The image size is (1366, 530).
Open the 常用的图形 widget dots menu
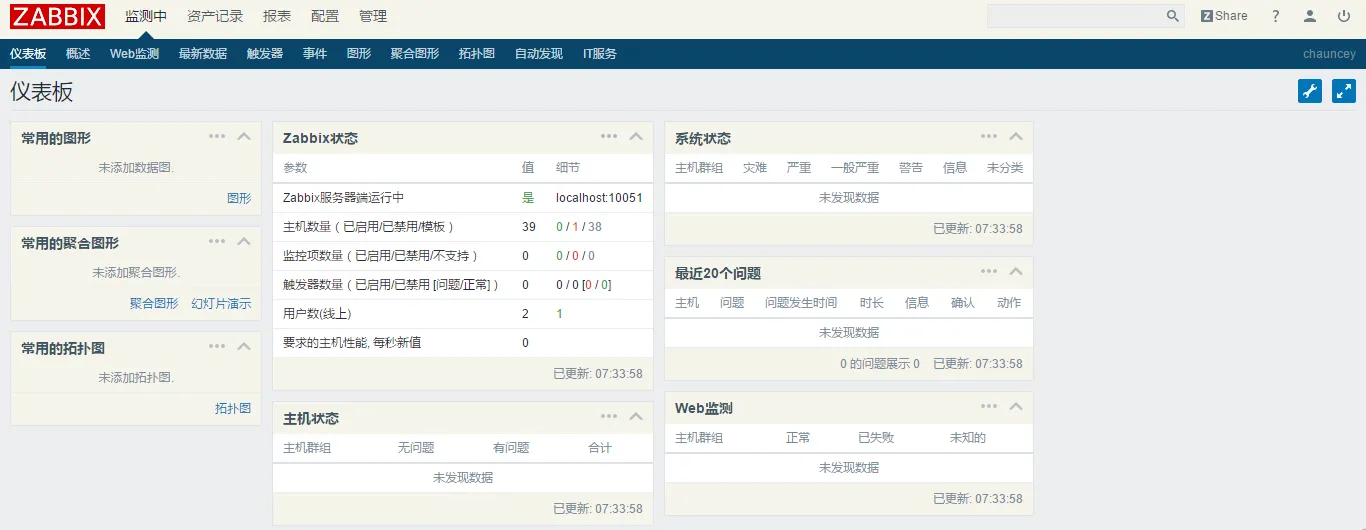pos(217,136)
